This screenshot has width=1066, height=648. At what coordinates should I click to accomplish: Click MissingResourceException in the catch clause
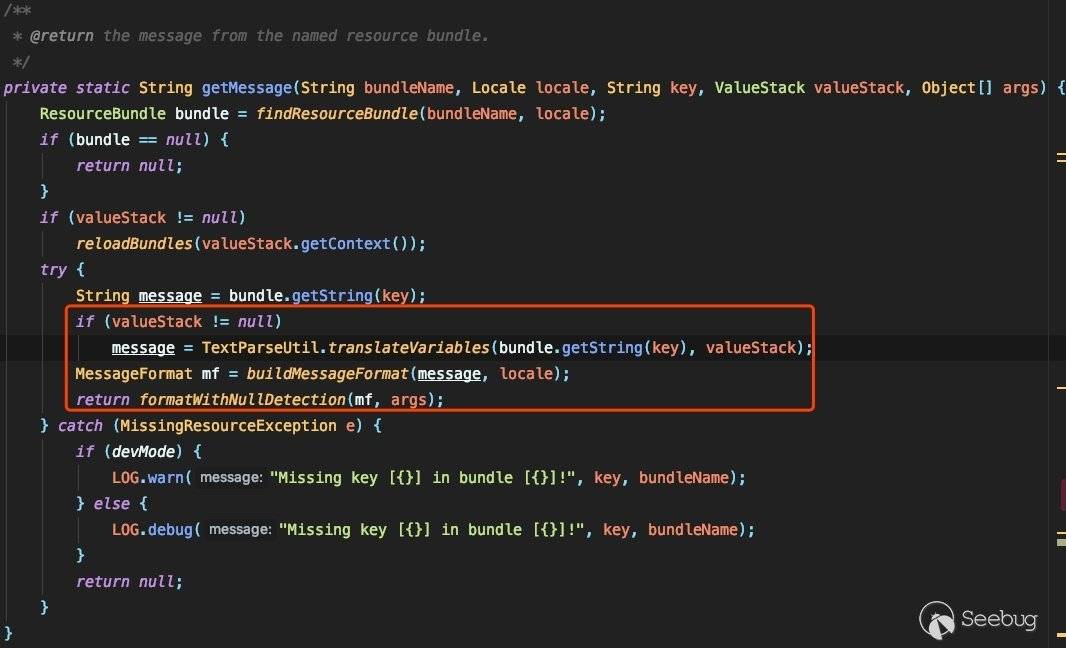[228, 426]
